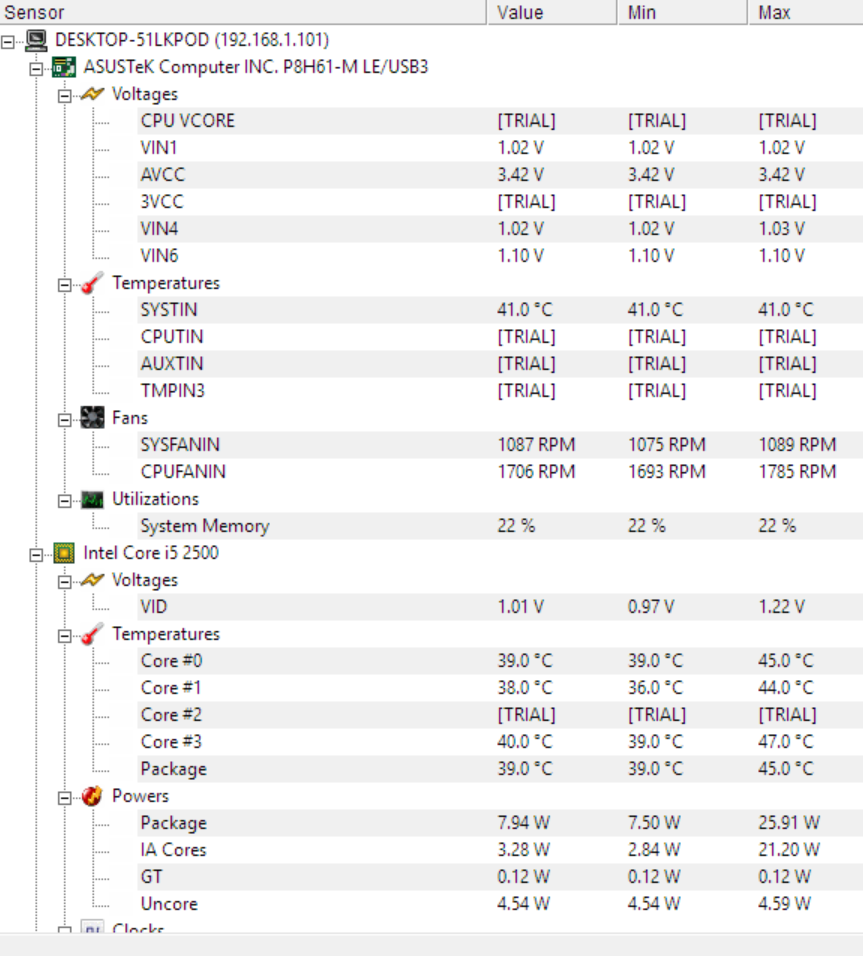Viewport: 863px width, 956px height.
Task: Click the motherboard Voltages lightning icon
Action: [92, 94]
